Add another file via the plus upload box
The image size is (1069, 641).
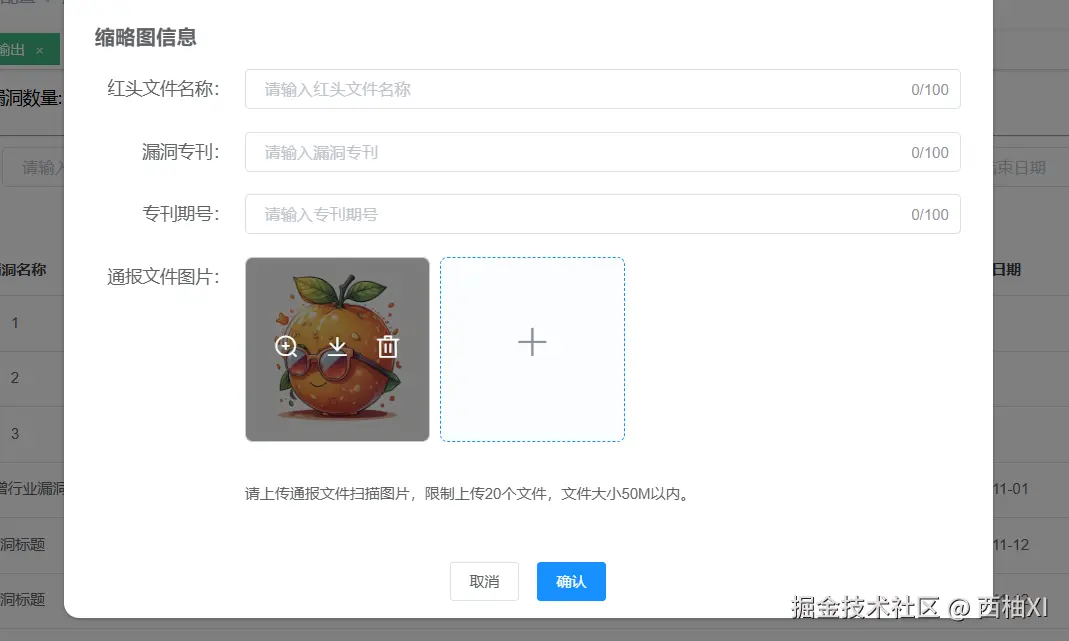[532, 349]
